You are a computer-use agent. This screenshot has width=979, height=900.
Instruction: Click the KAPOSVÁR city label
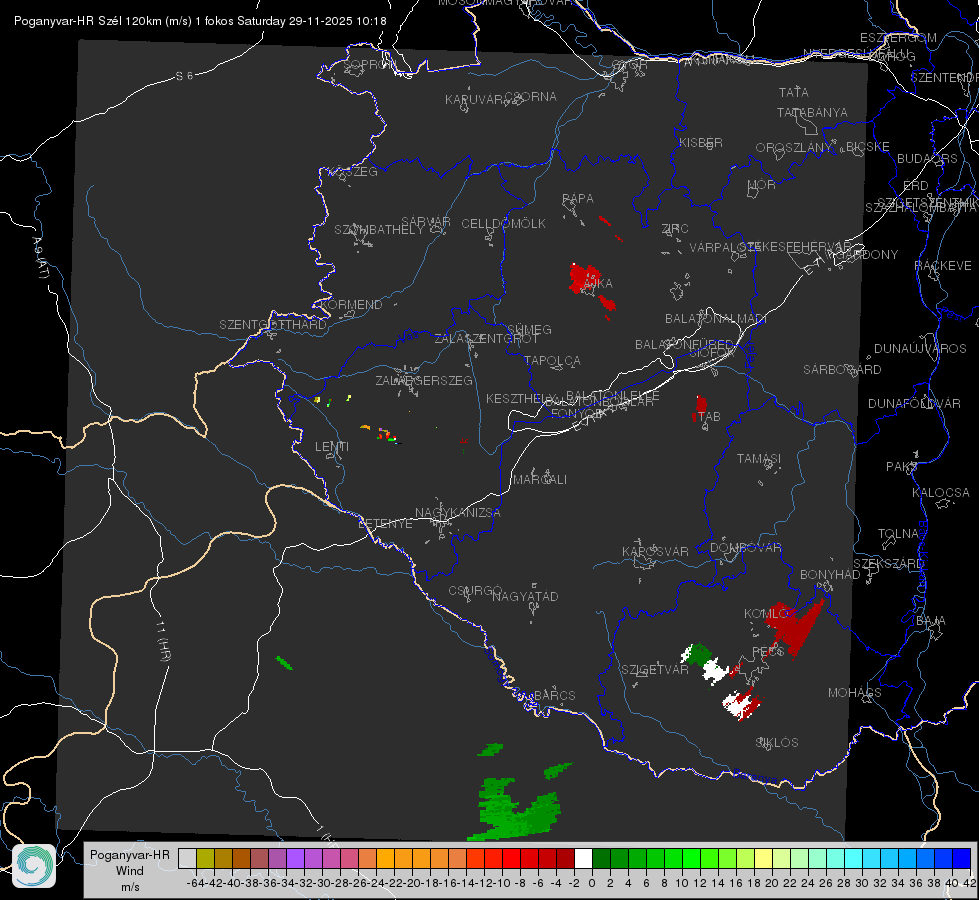(655, 551)
